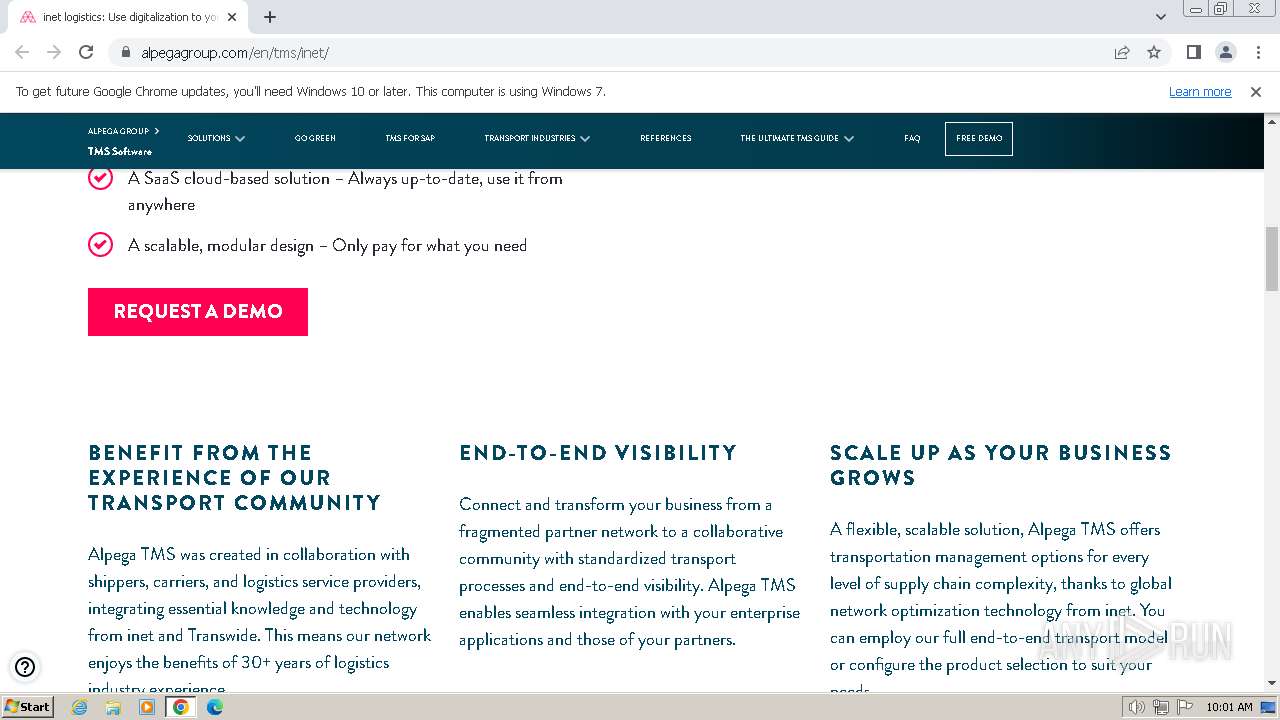This screenshot has height=720, width=1280.
Task: Expand The Ultimate TMS Guide dropdown
Action: coord(797,138)
